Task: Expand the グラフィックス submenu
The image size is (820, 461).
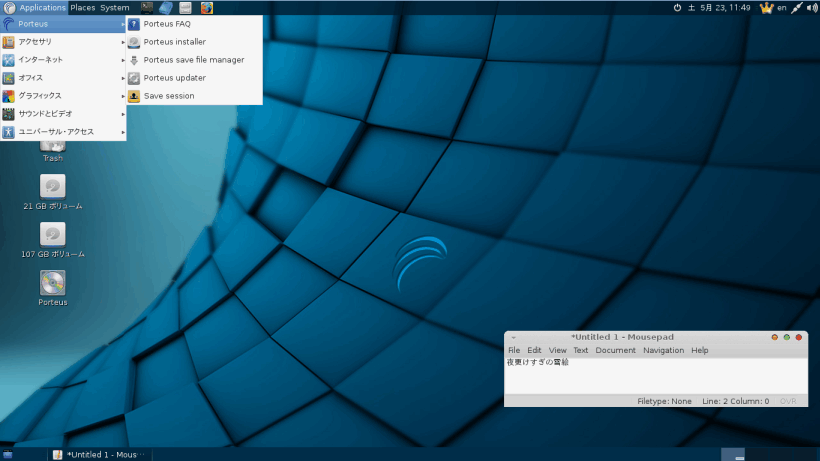Action: pos(63,96)
